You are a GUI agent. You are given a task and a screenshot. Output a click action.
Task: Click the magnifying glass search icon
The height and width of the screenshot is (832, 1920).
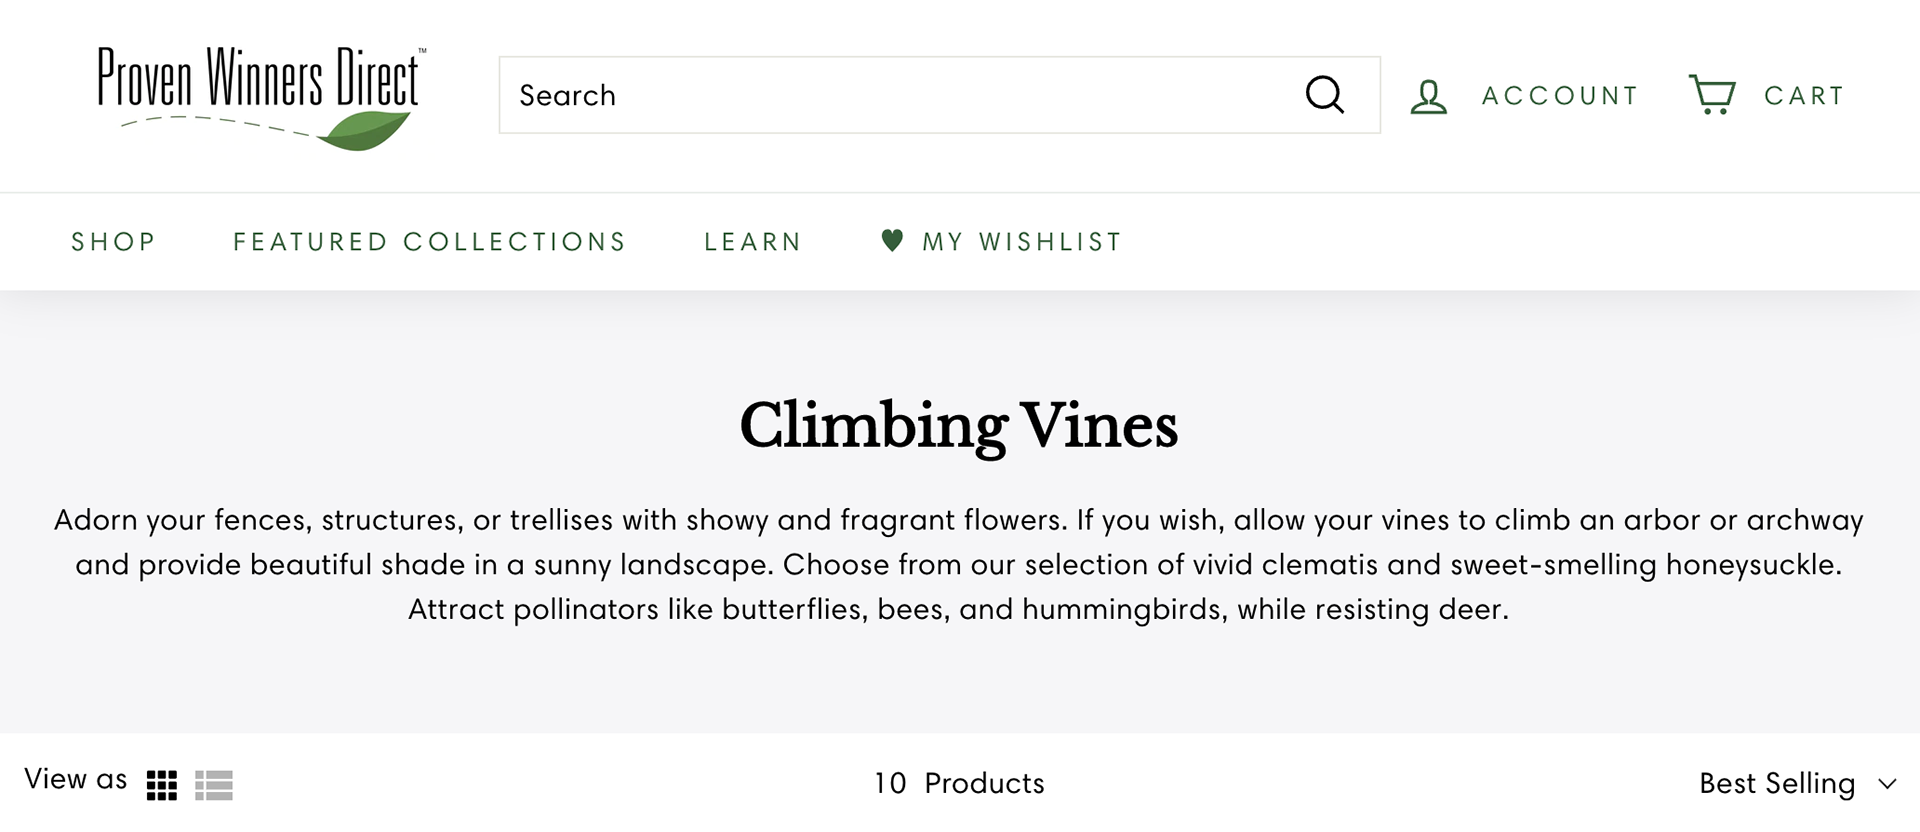click(x=1324, y=95)
